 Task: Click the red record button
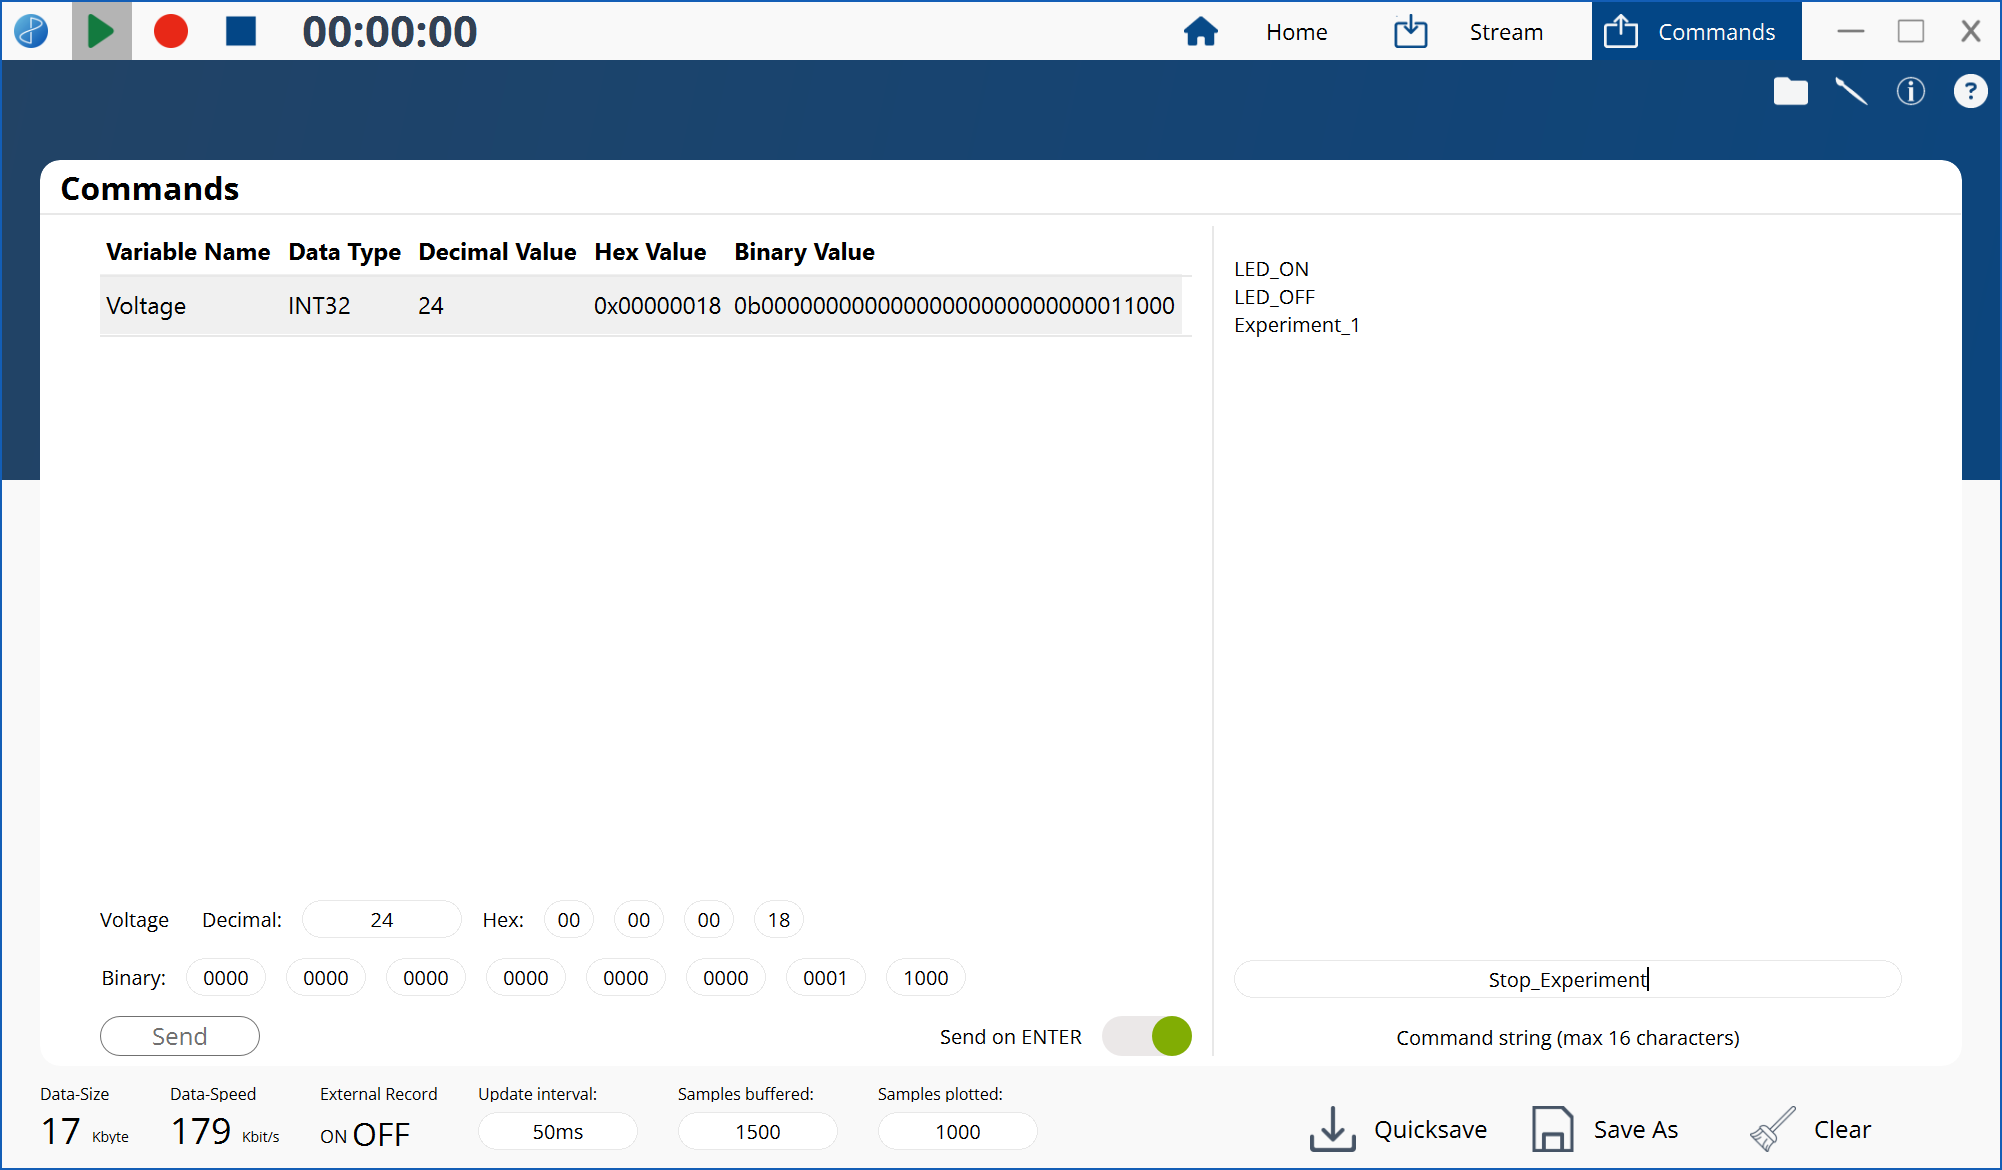pyautogui.click(x=171, y=31)
